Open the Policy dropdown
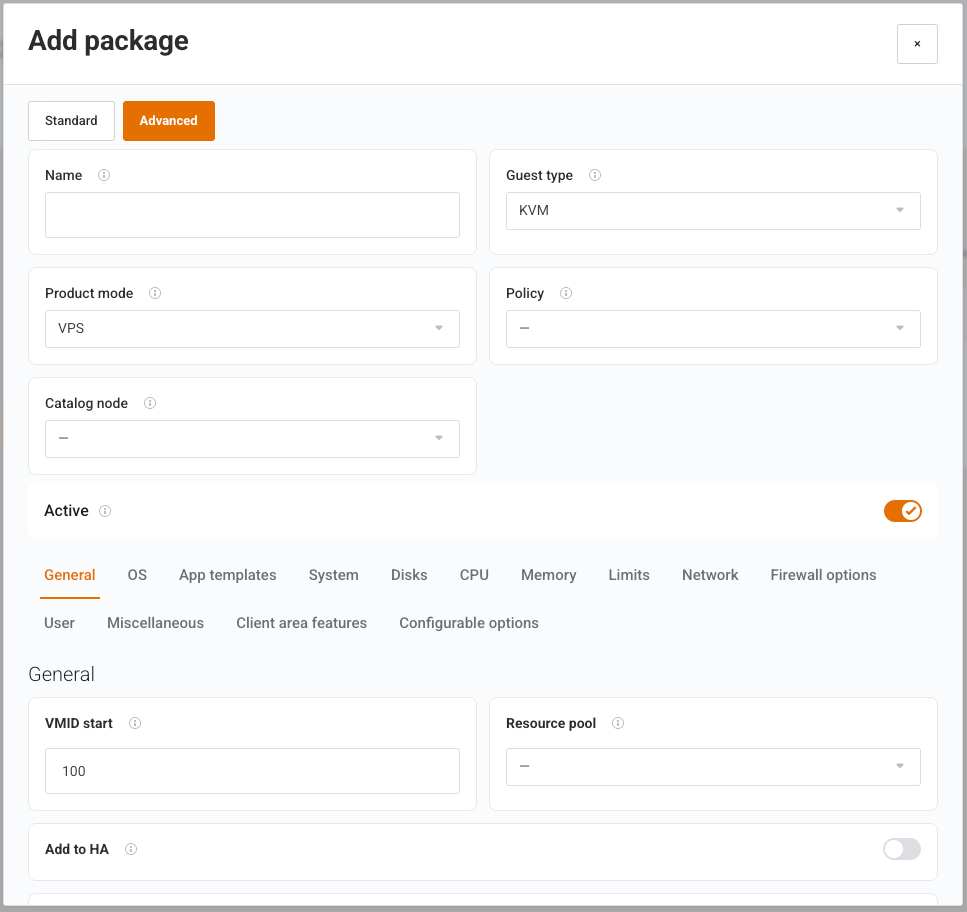967x912 pixels. [713, 329]
